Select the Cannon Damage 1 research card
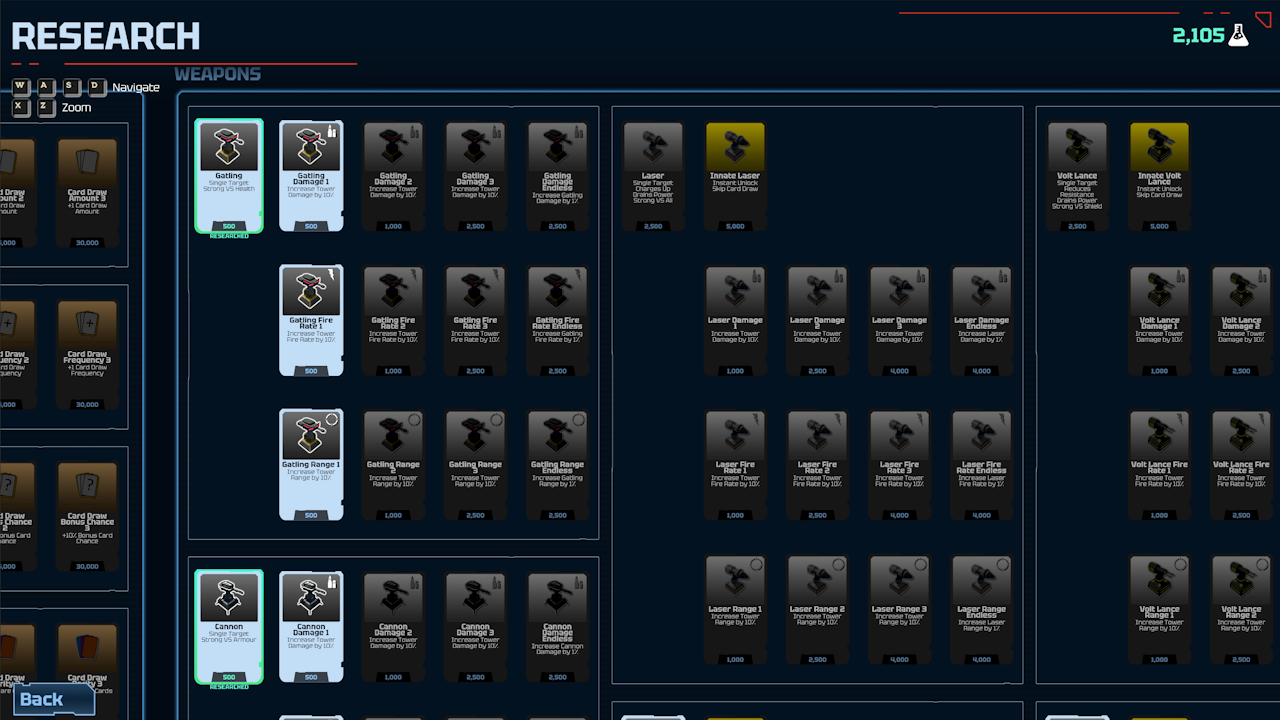Viewport: 1280px width, 720px height. point(311,627)
